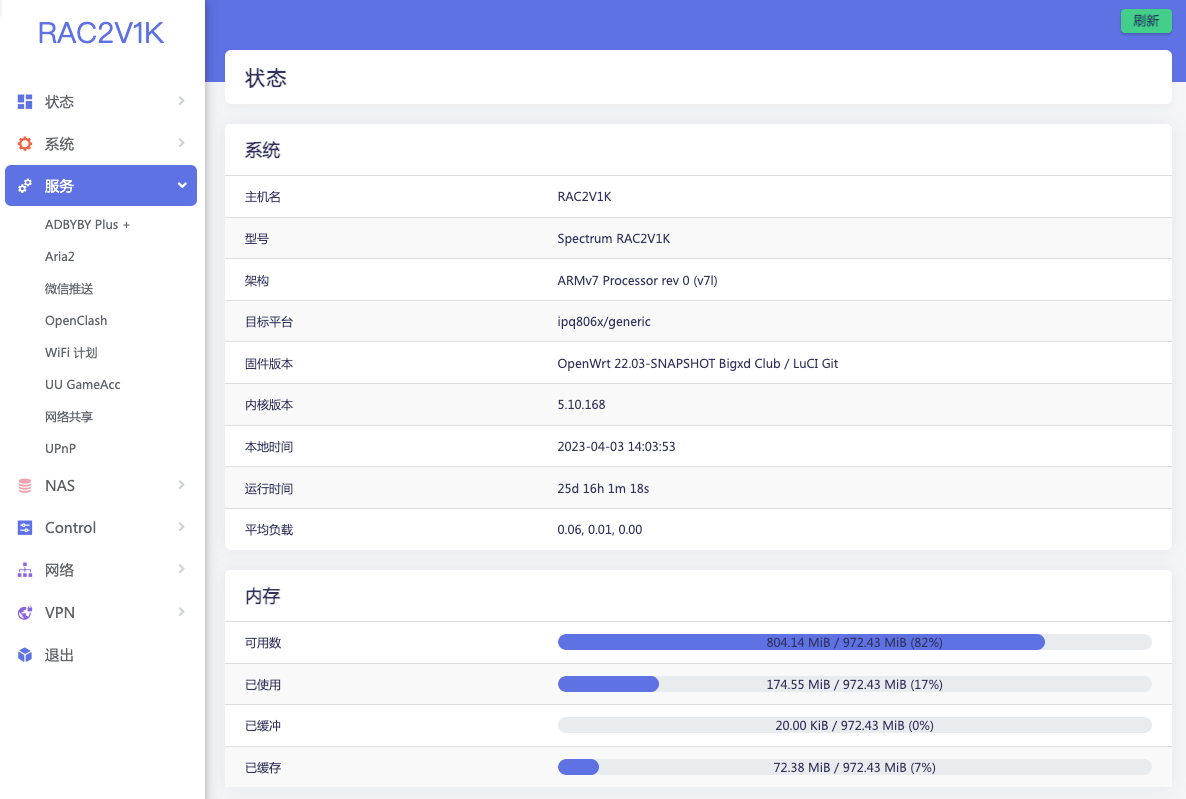
Task: Collapse the 服务 submenu
Action: pyautogui.click(x=181, y=185)
